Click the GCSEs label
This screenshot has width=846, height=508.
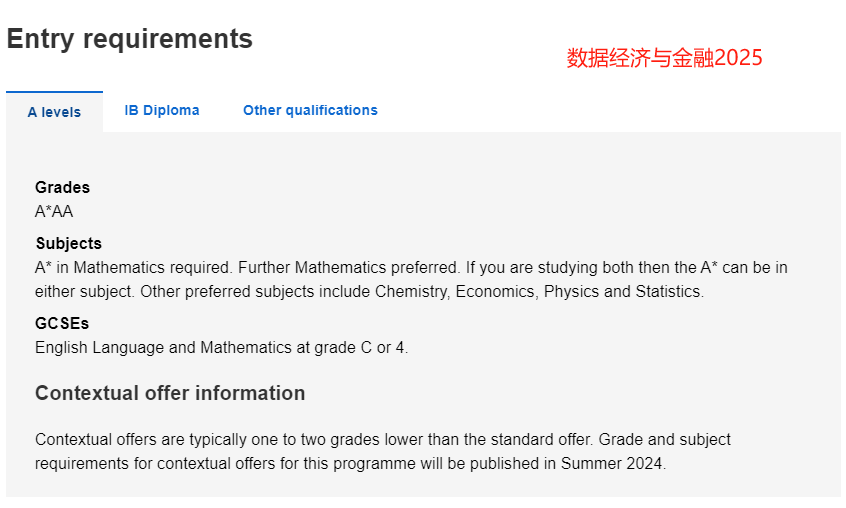tap(62, 323)
